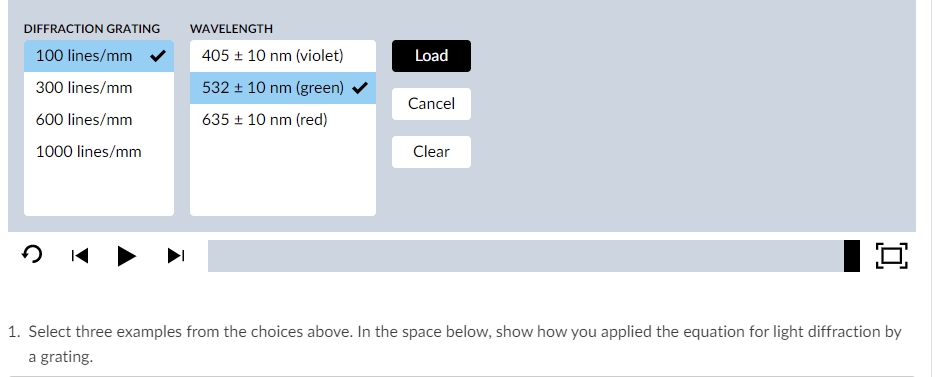Click the Clear button
The width and height of the screenshot is (935, 377).
431,152
